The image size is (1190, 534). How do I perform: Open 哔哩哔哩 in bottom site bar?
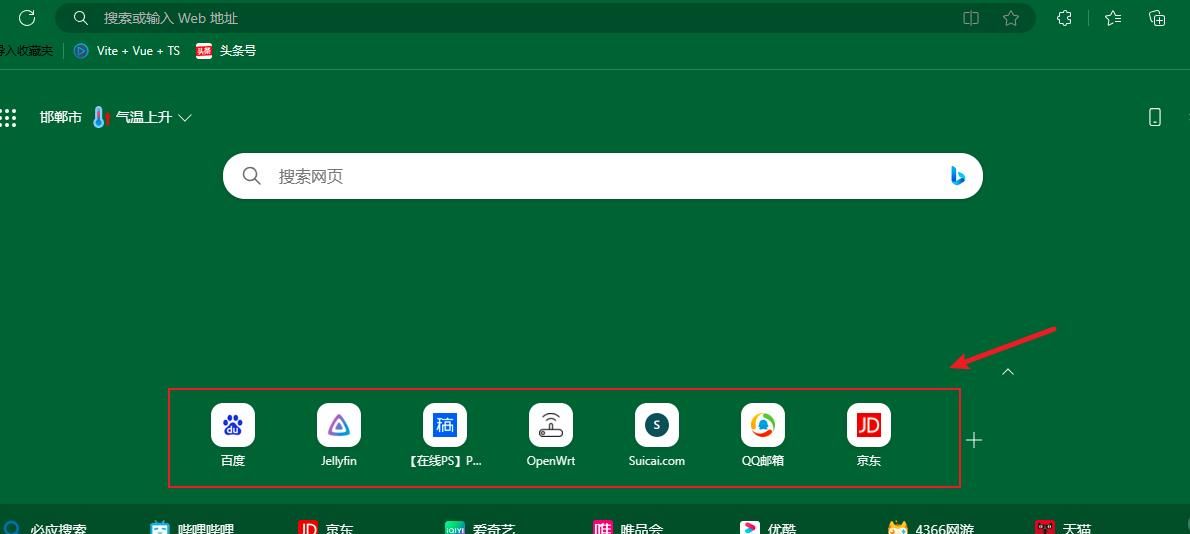192,528
